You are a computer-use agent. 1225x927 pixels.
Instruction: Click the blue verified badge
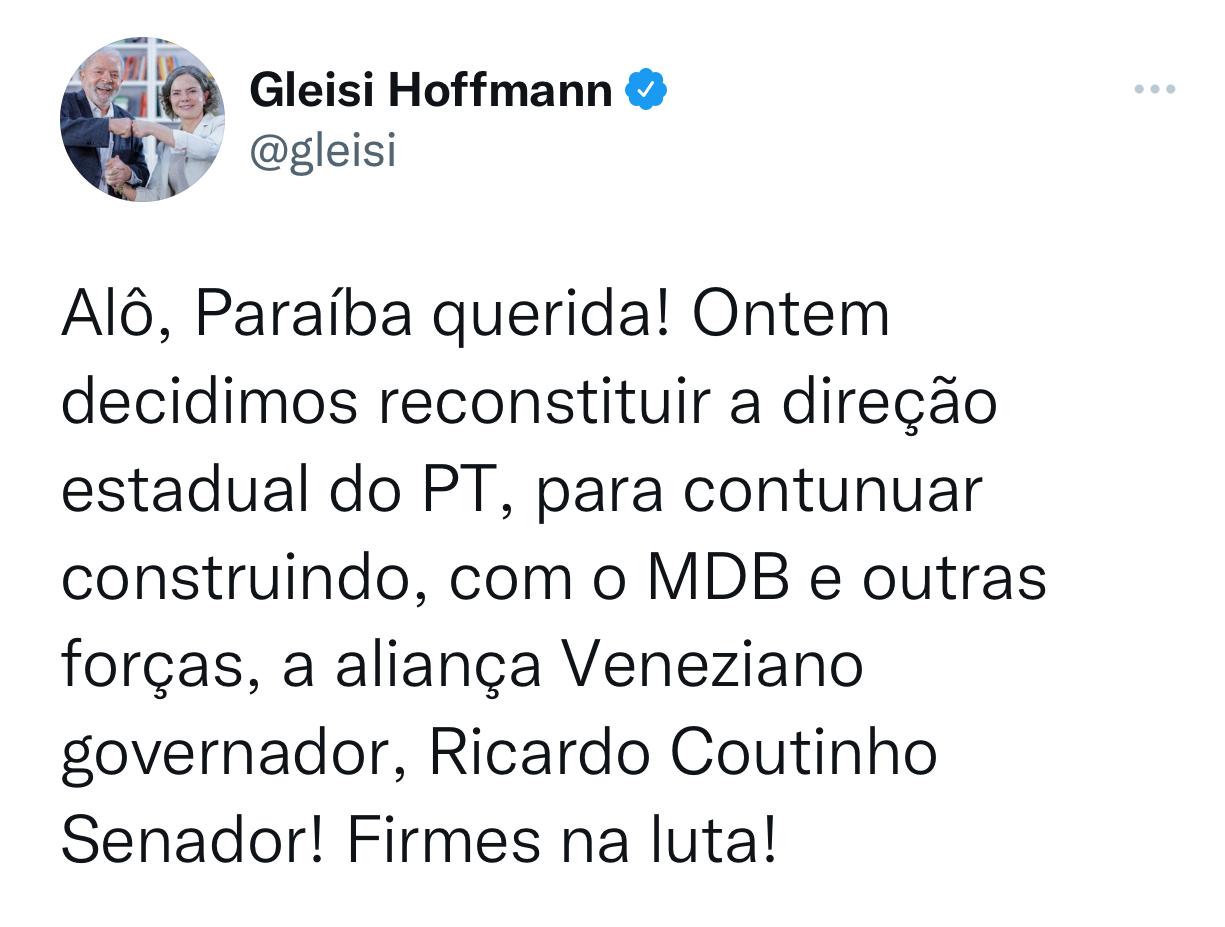coord(646,90)
